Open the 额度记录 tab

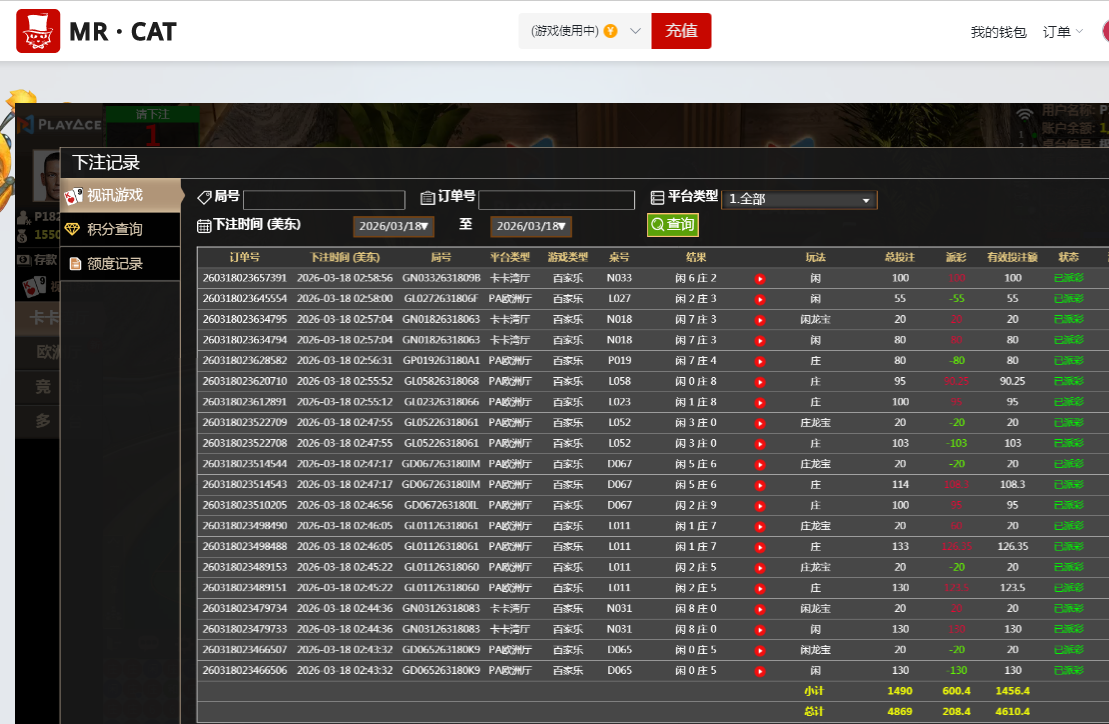point(115,264)
